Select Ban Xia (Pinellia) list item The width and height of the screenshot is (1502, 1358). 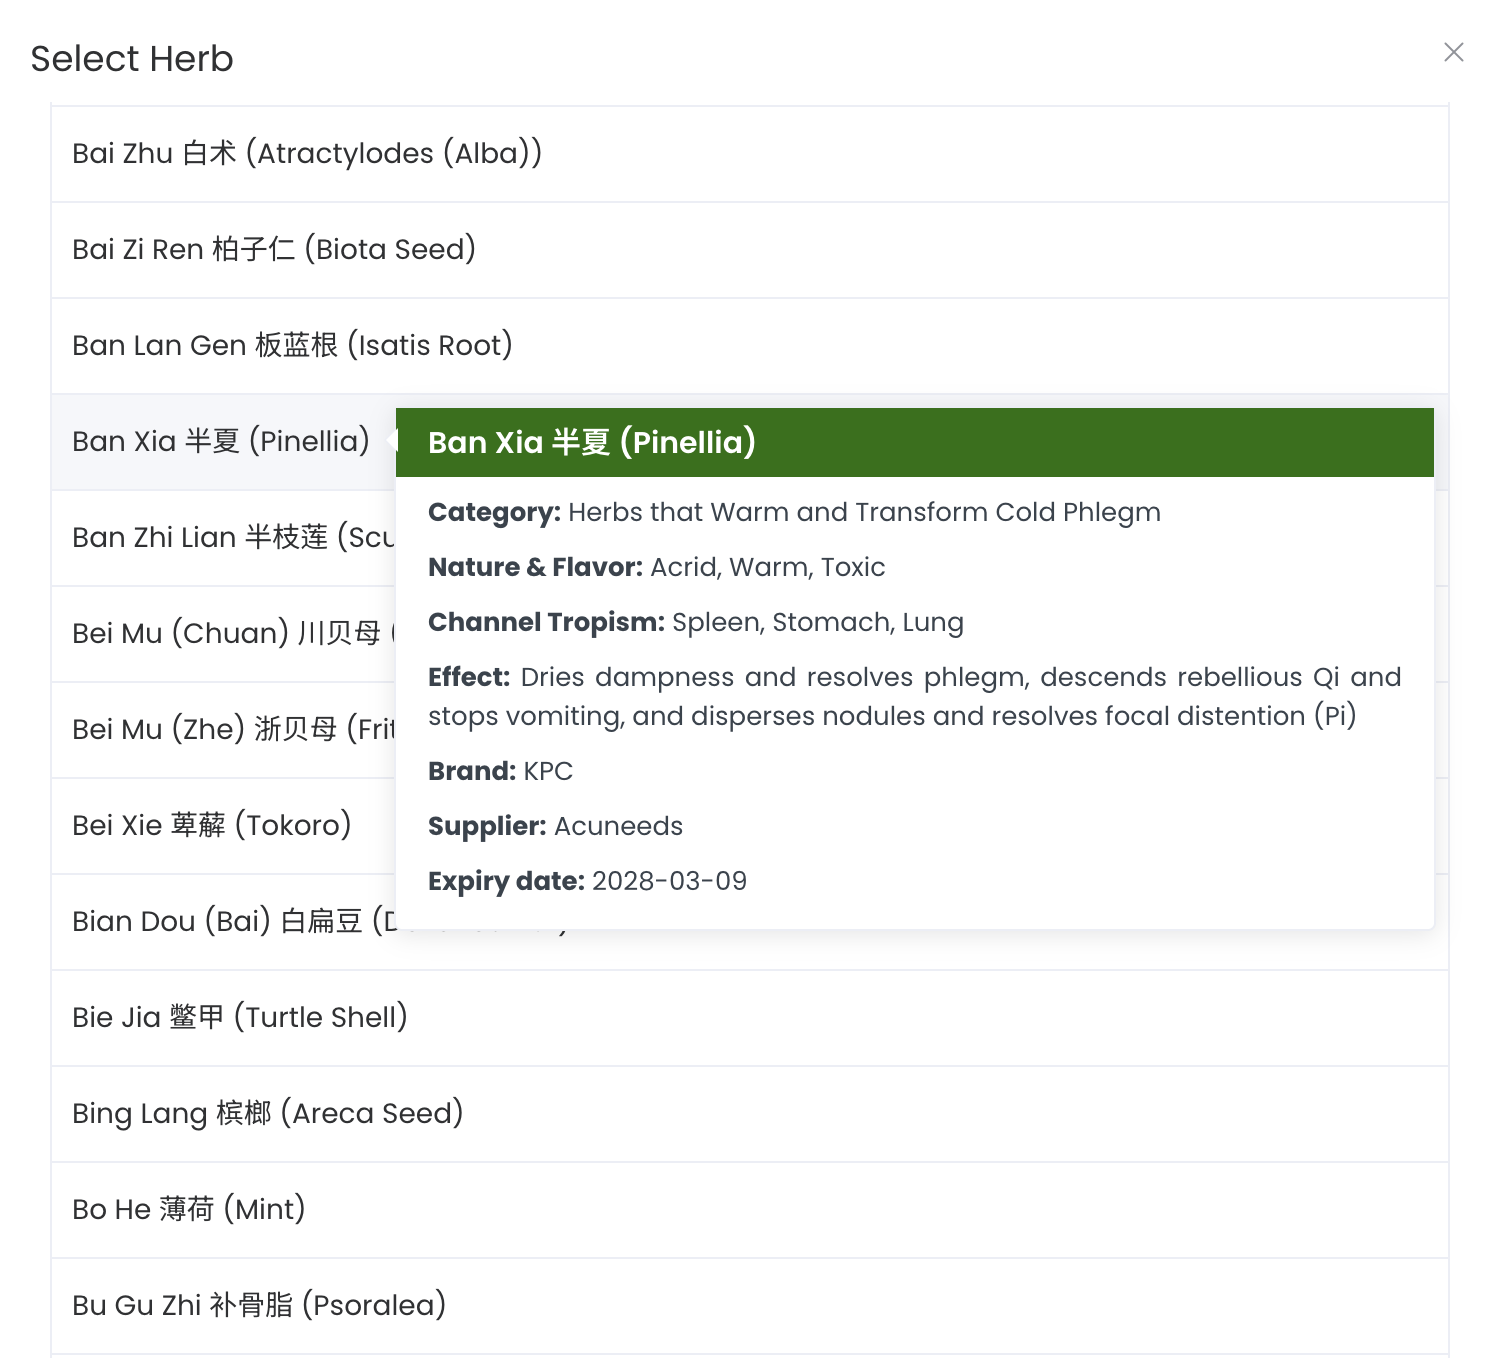point(221,442)
